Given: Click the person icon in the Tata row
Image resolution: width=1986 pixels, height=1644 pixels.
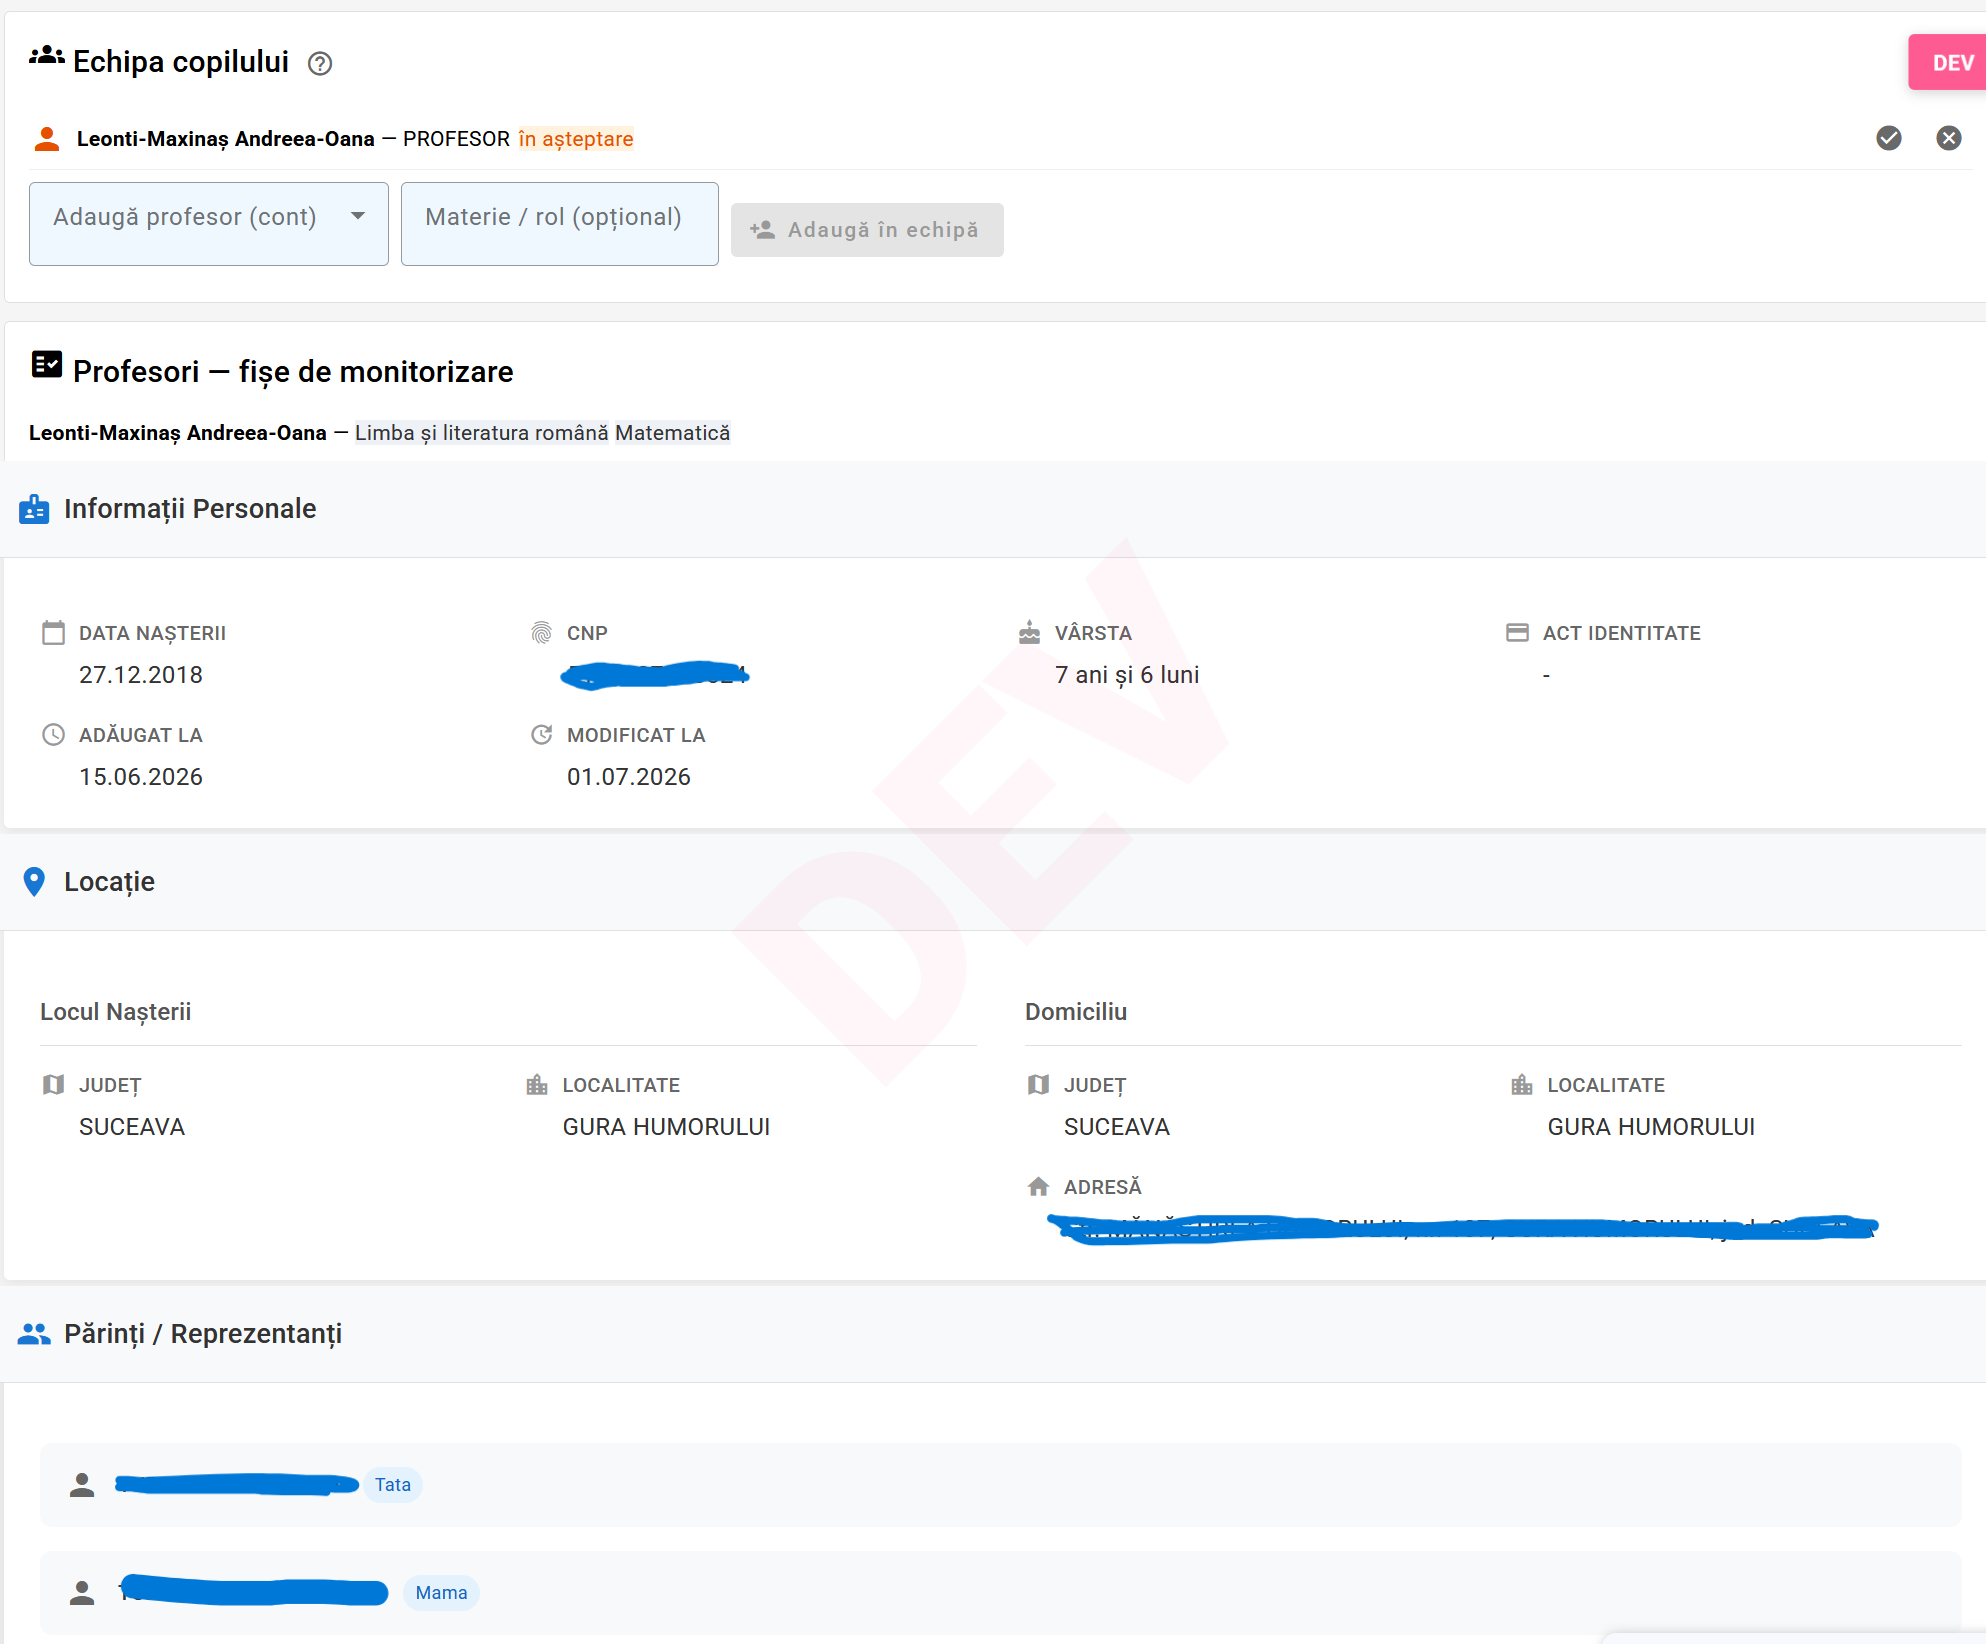Looking at the screenshot, I should pos(82,1485).
